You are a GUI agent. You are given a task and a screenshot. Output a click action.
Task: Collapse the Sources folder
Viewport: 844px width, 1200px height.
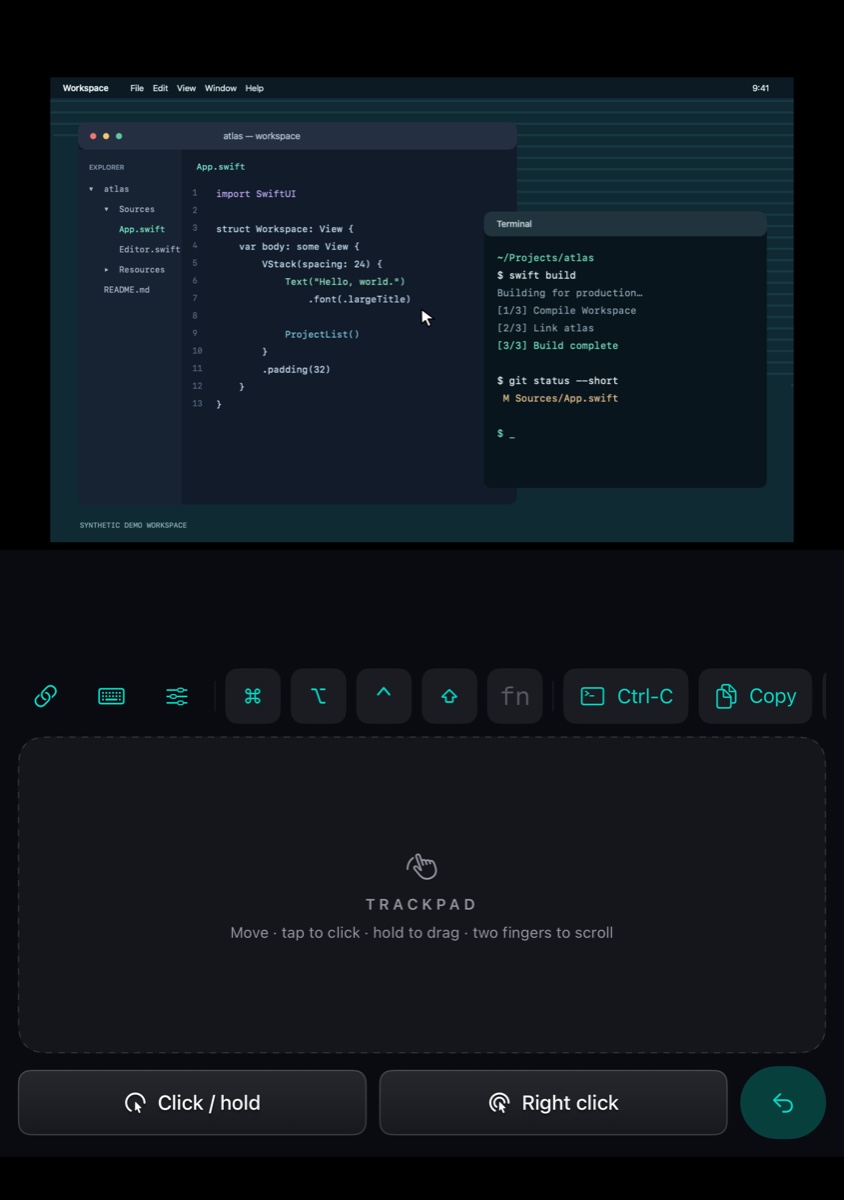(106, 209)
